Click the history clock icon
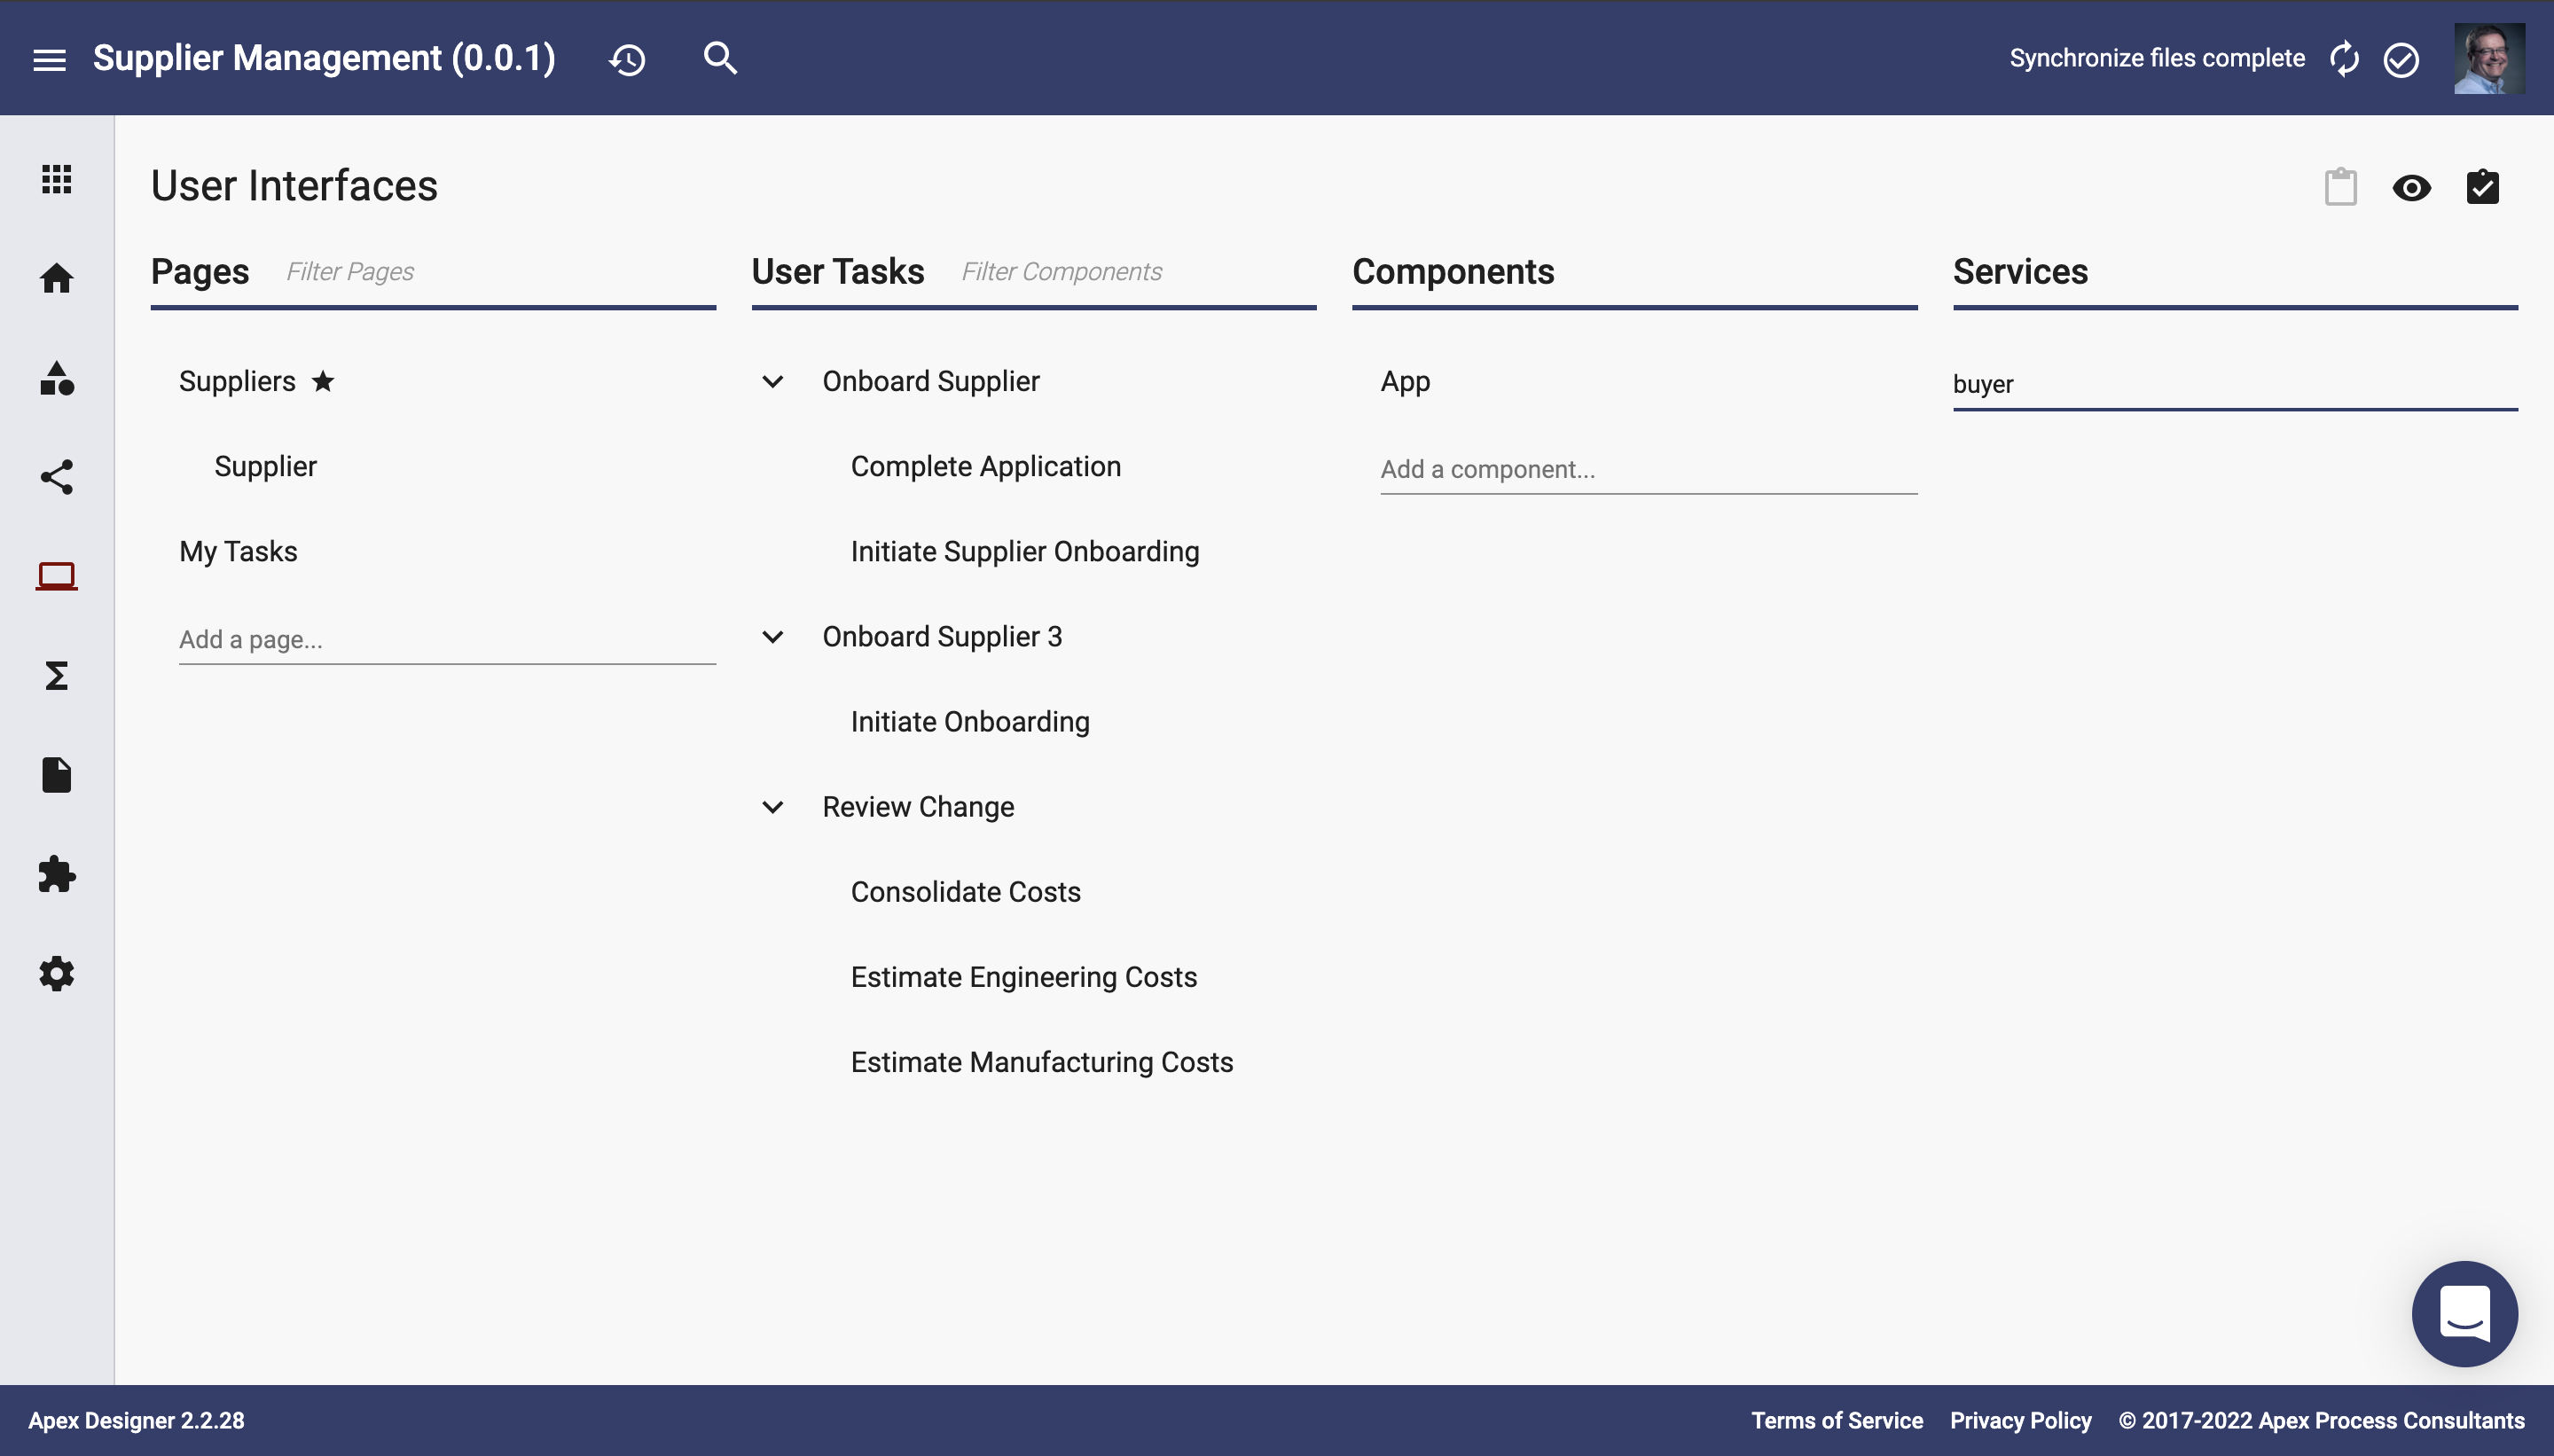This screenshot has height=1456, width=2554. pos(626,58)
